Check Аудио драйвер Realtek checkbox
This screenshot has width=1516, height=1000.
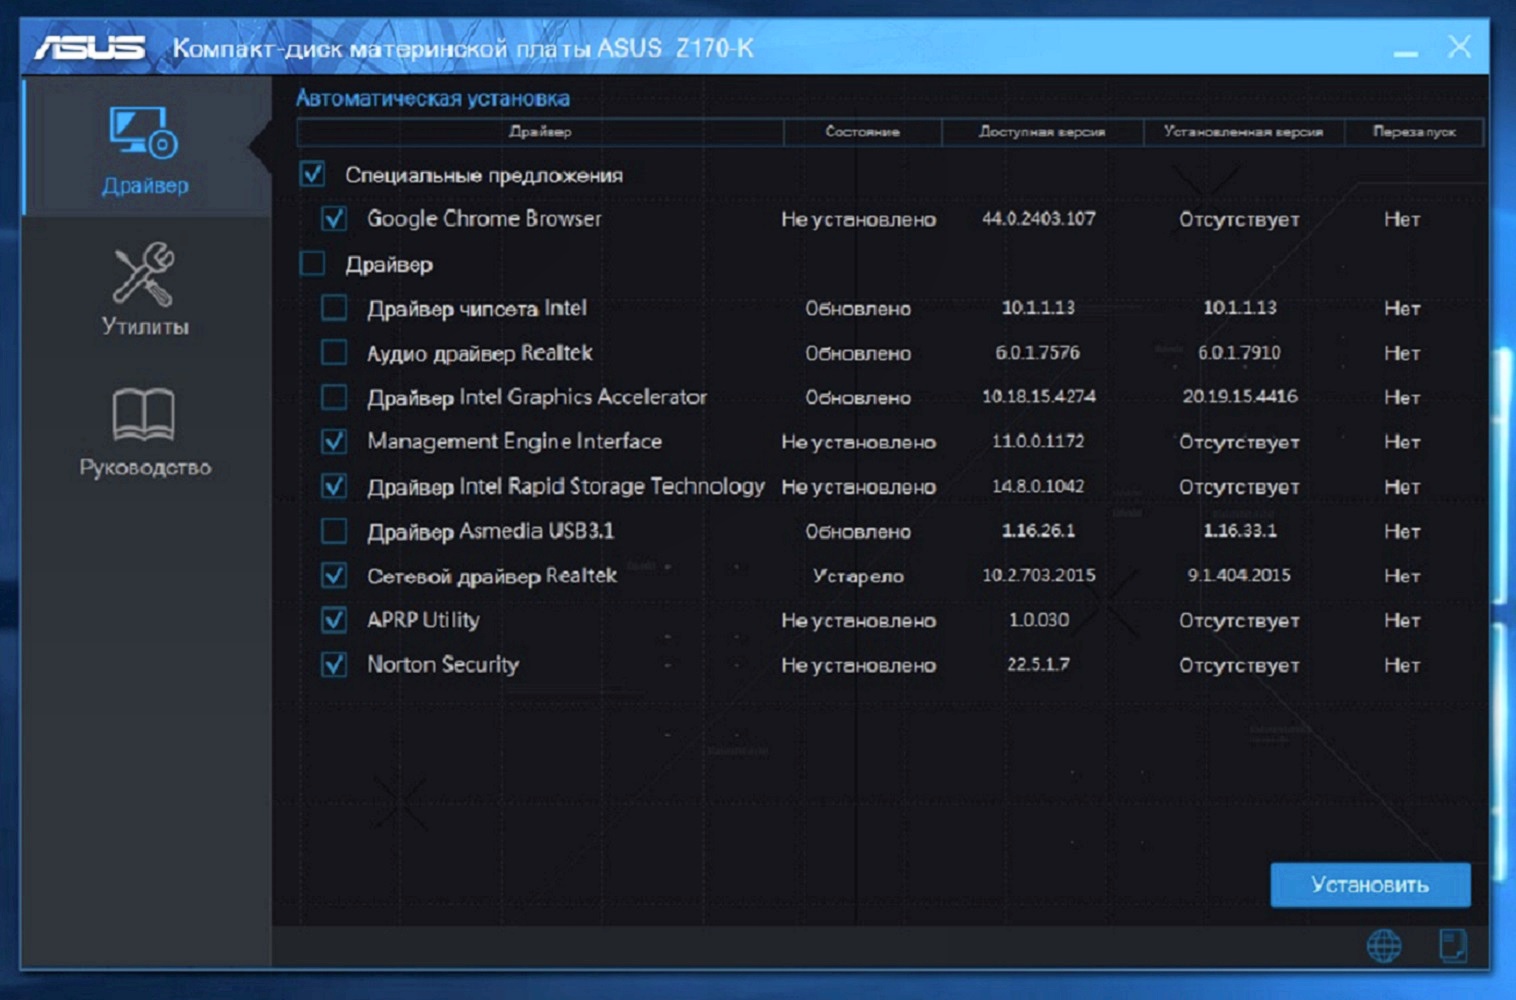coord(334,352)
